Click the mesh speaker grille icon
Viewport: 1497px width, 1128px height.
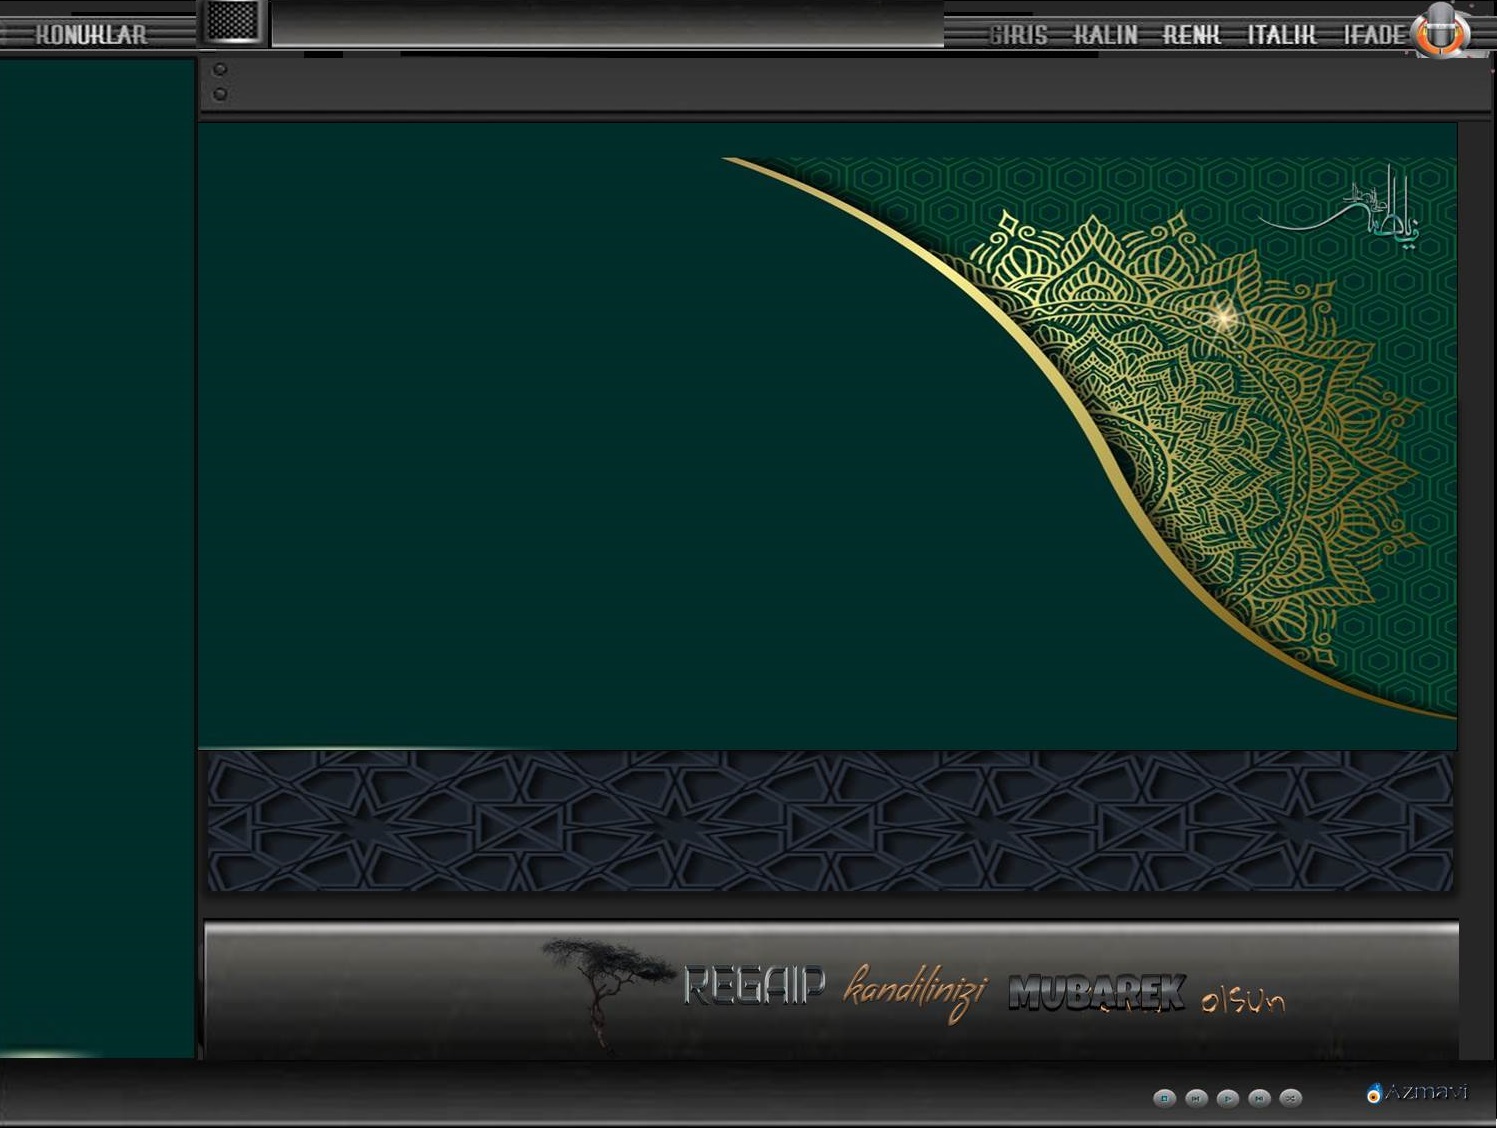(233, 22)
